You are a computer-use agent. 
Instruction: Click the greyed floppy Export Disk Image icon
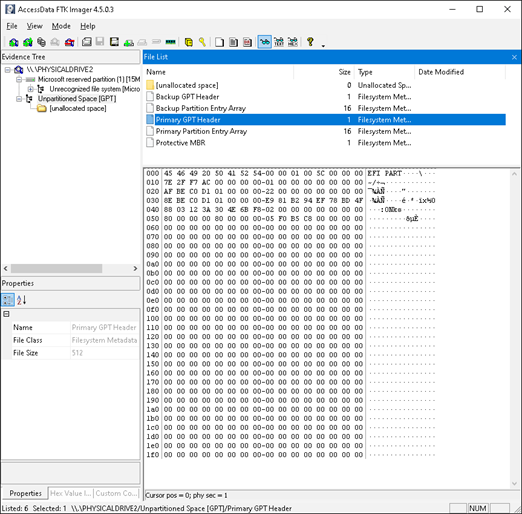pos(100,42)
